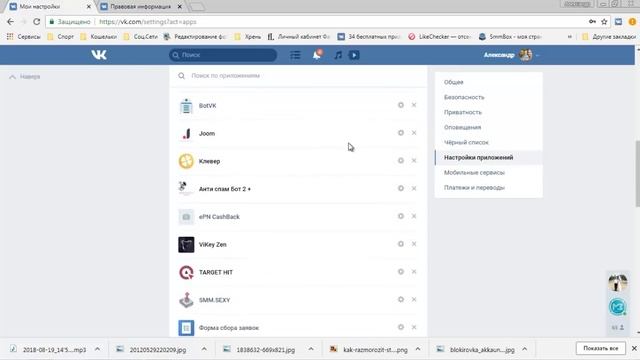Remove the Joom app
Image resolution: width=640 pixels, height=360 pixels.
tap(414, 133)
